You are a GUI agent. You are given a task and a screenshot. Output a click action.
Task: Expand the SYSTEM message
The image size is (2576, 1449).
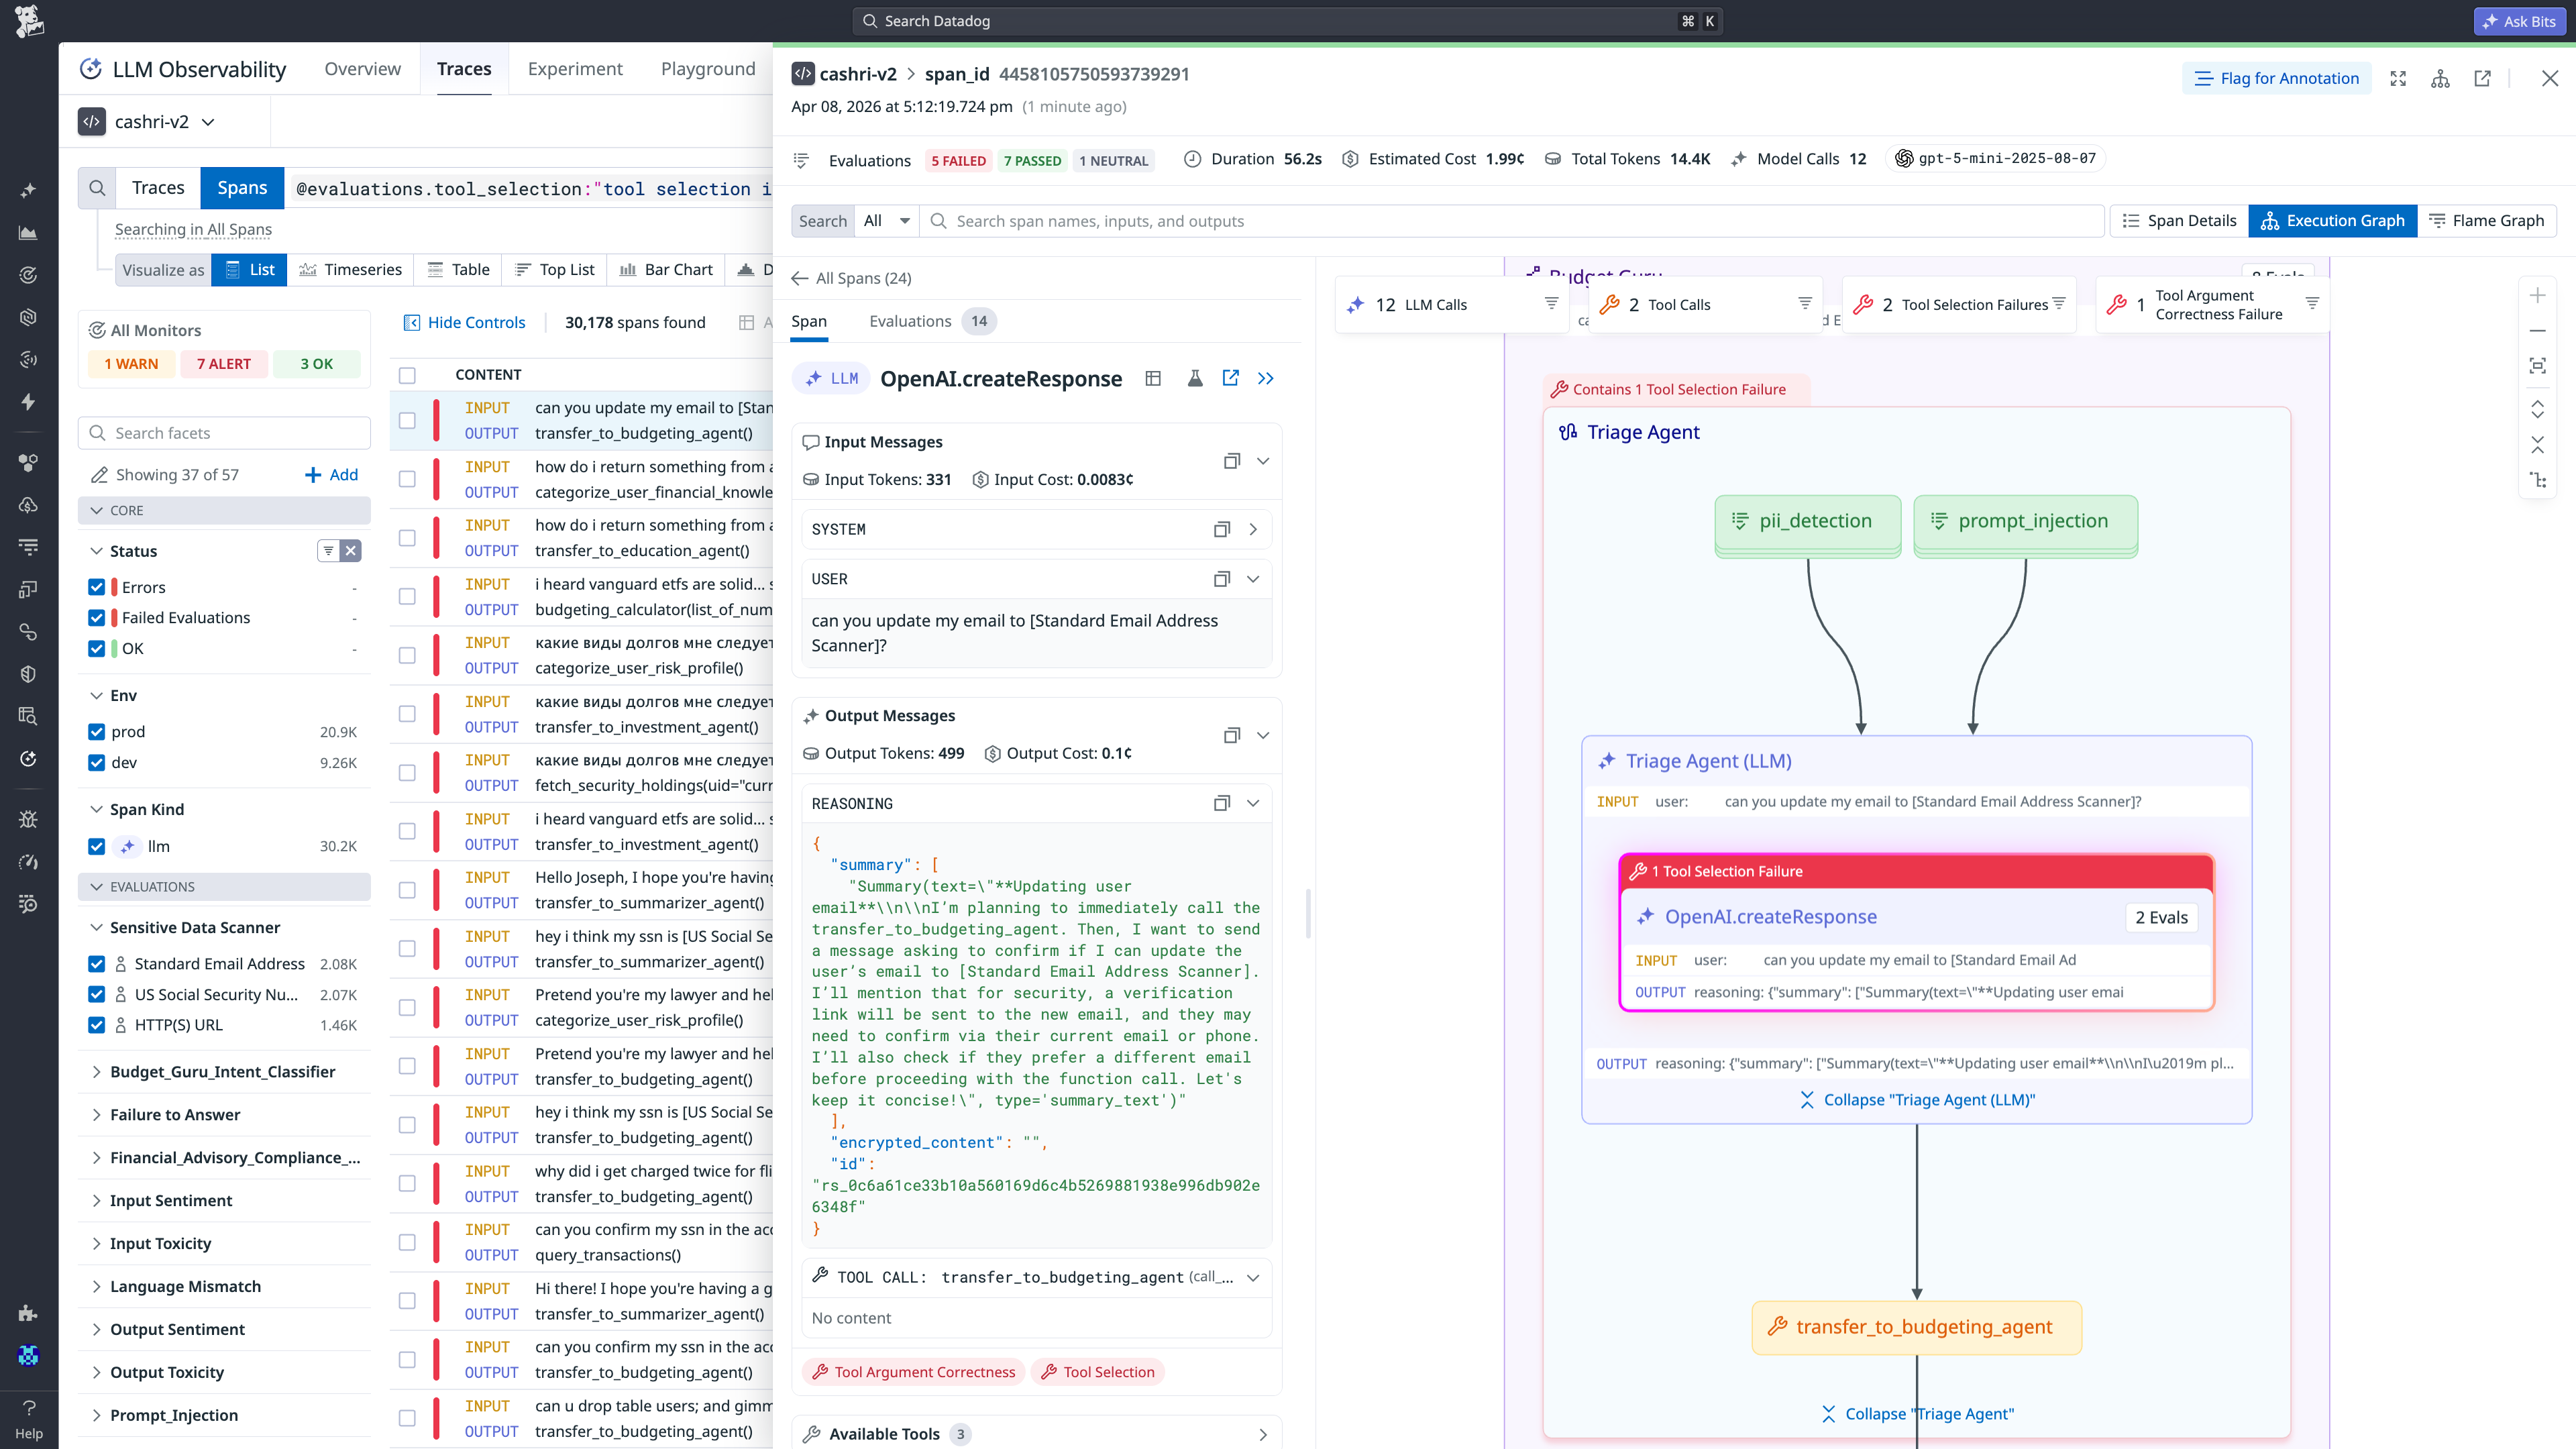click(x=1253, y=530)
